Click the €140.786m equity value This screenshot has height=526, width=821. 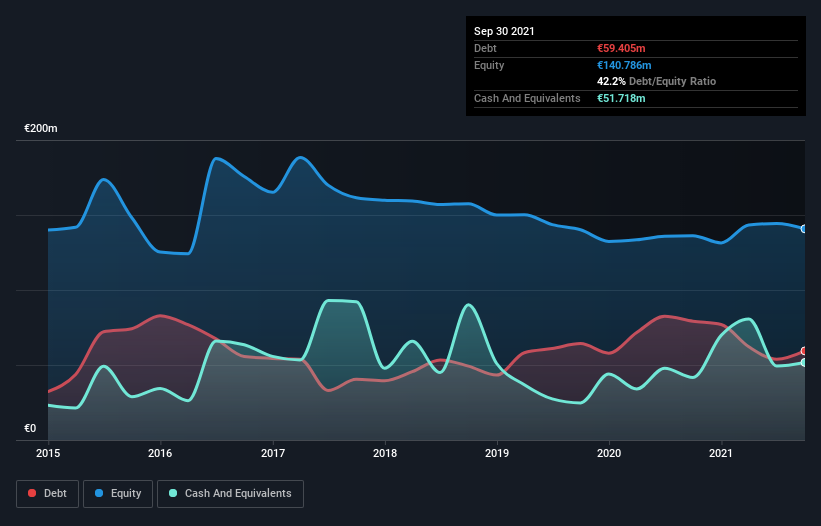tap(624, 65)
